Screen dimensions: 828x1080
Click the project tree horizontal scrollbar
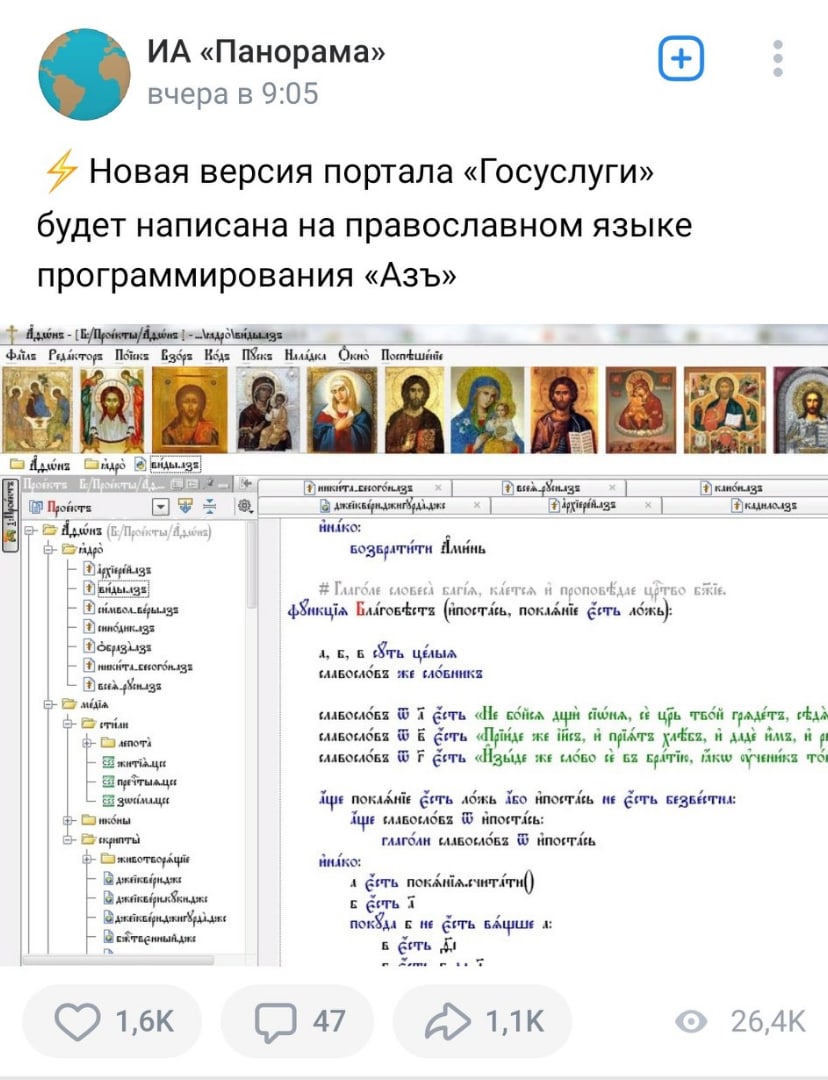tap(117, 959)
